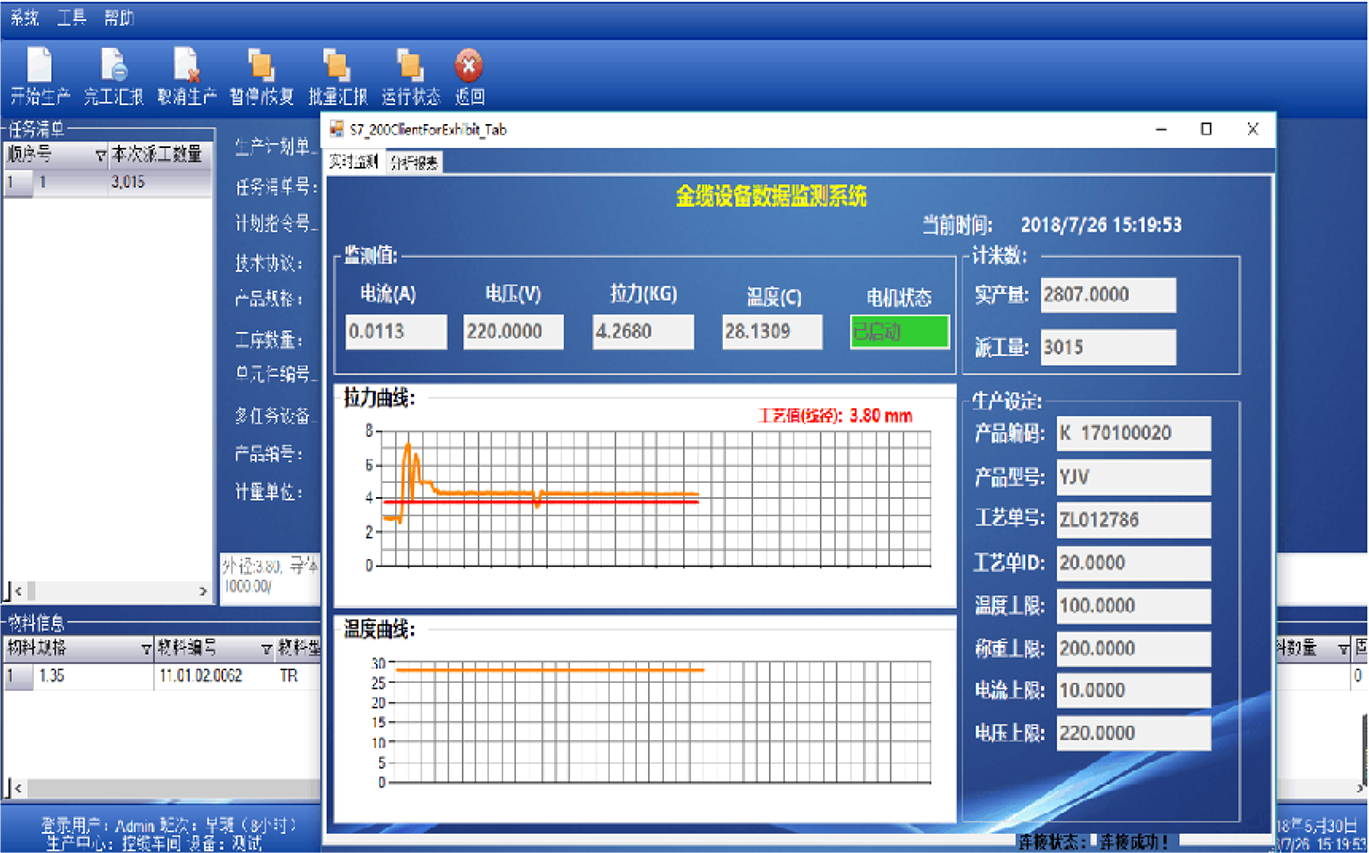The height and width of the screenshot is (853, 1369).
Task: Switch to the 分析报表 tab
Action: 413,163
